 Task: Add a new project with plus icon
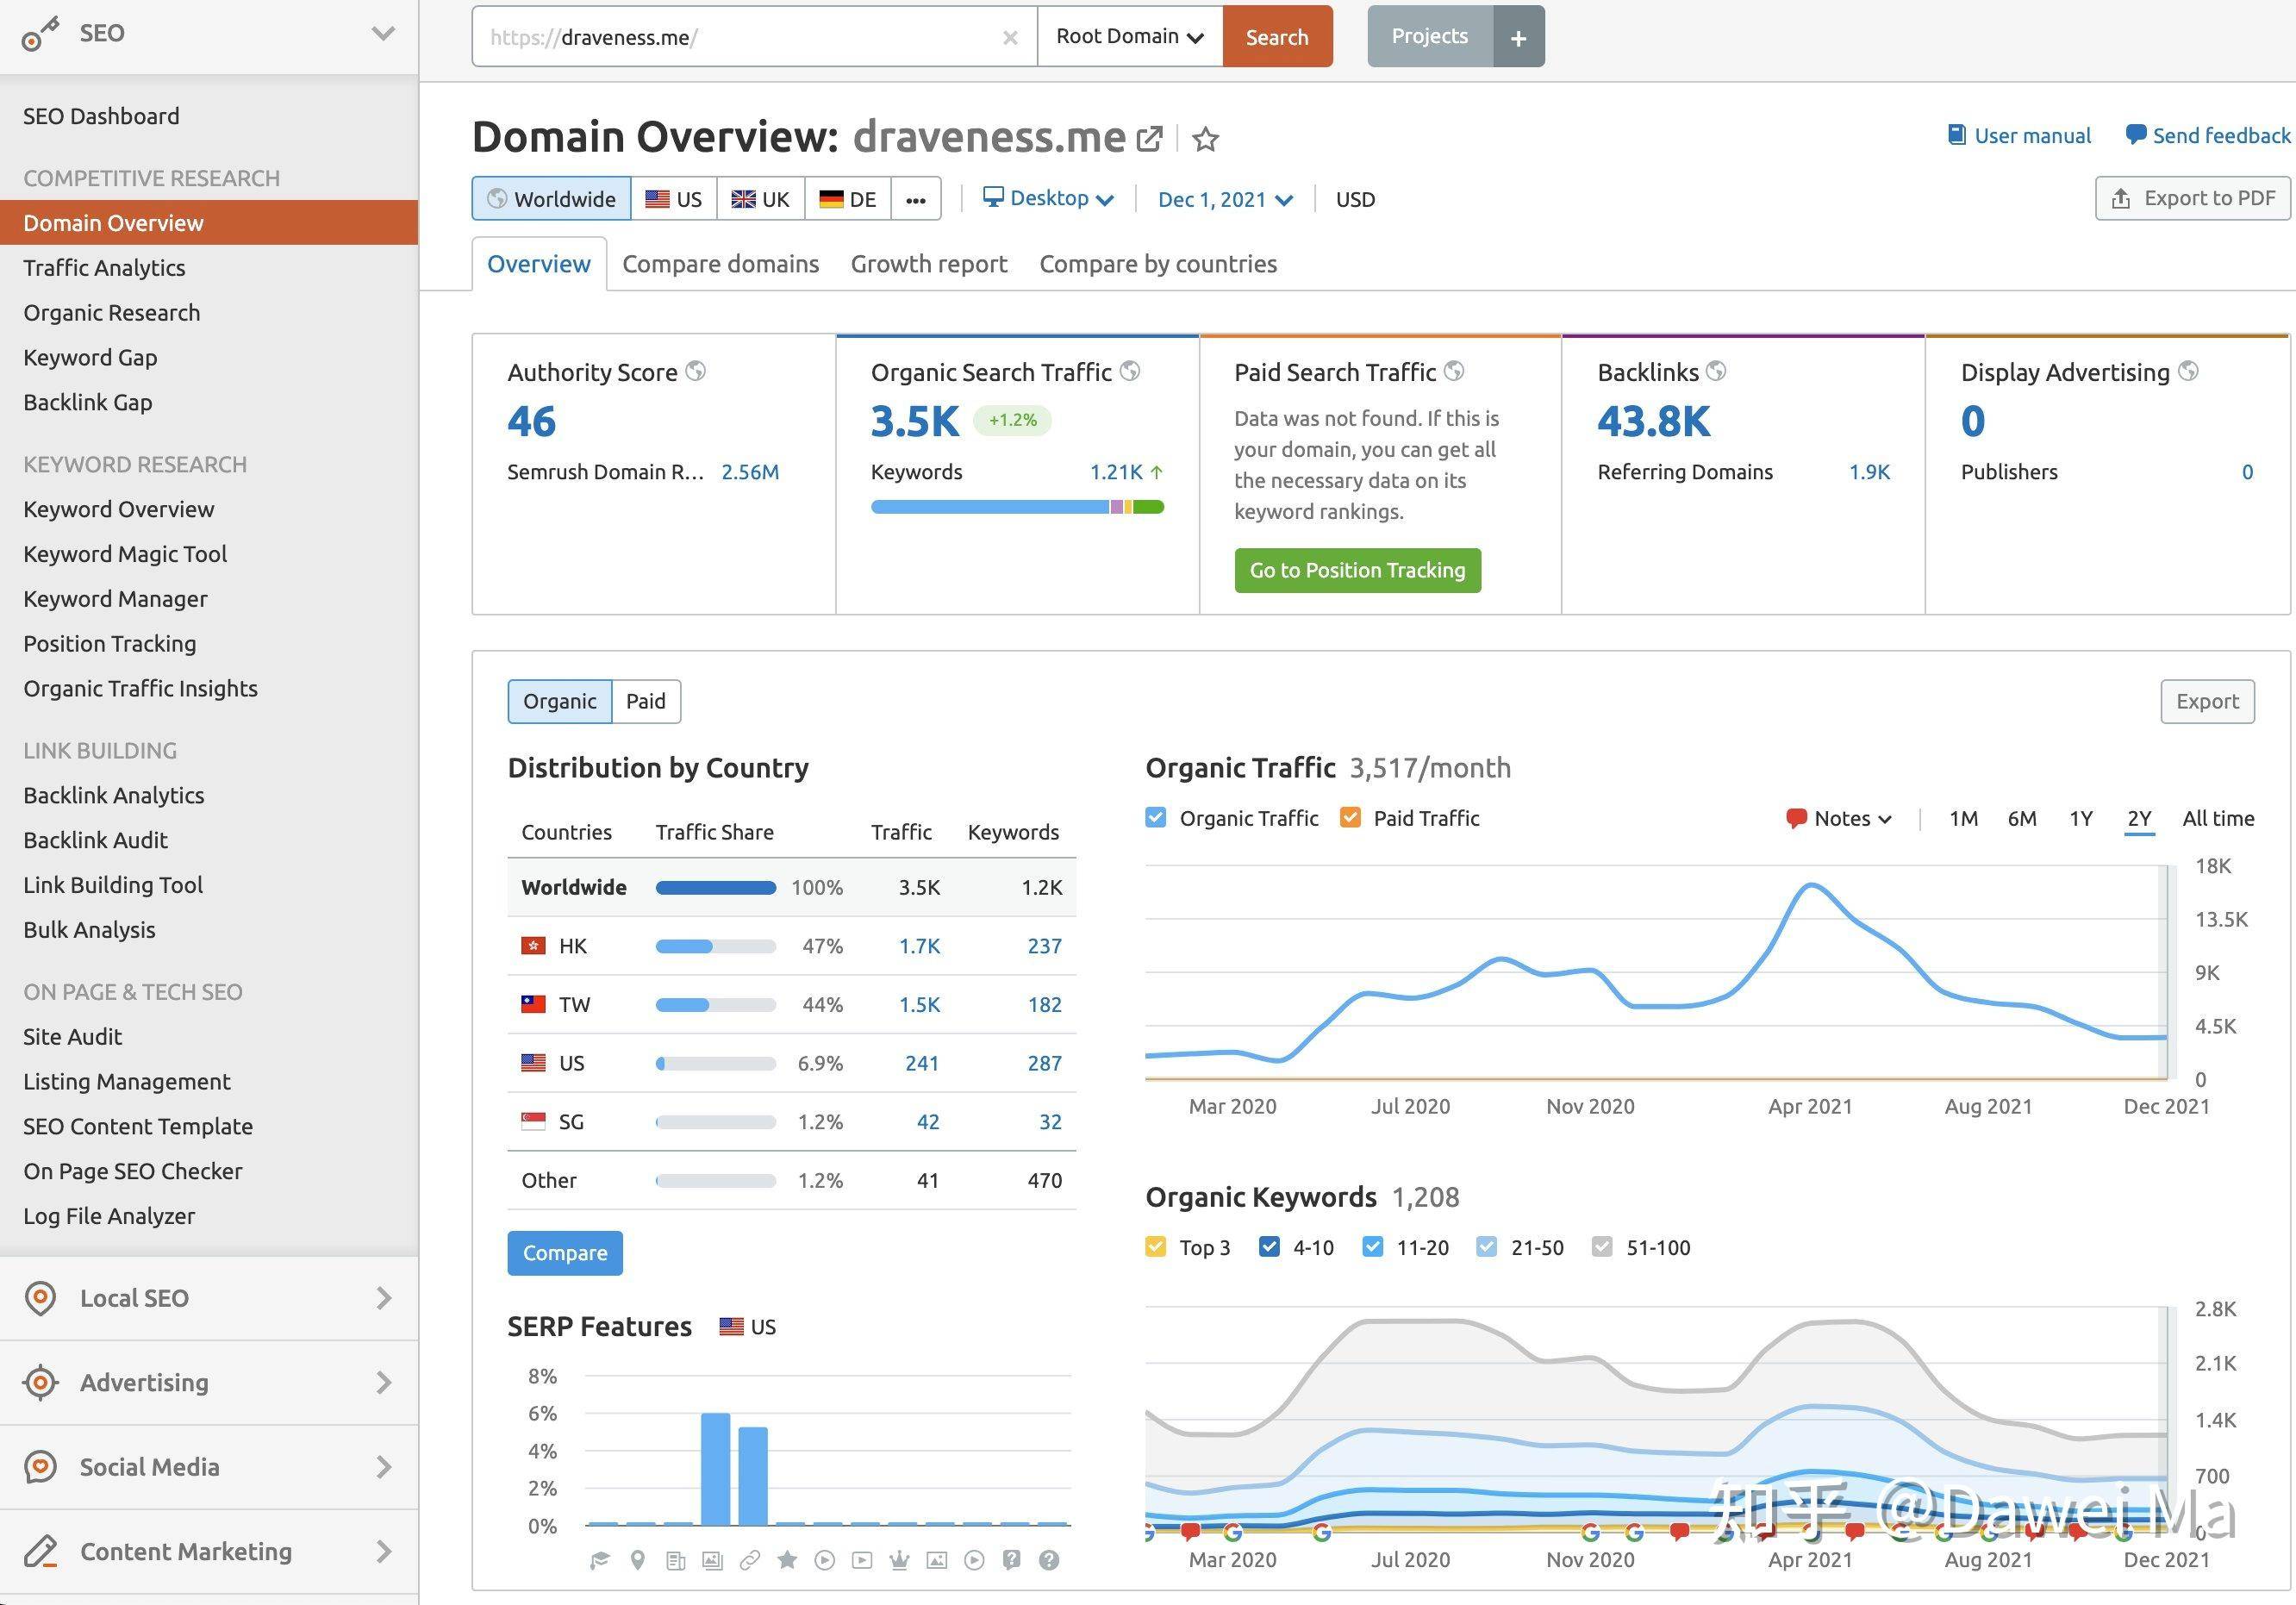(x=1518, y=37)
